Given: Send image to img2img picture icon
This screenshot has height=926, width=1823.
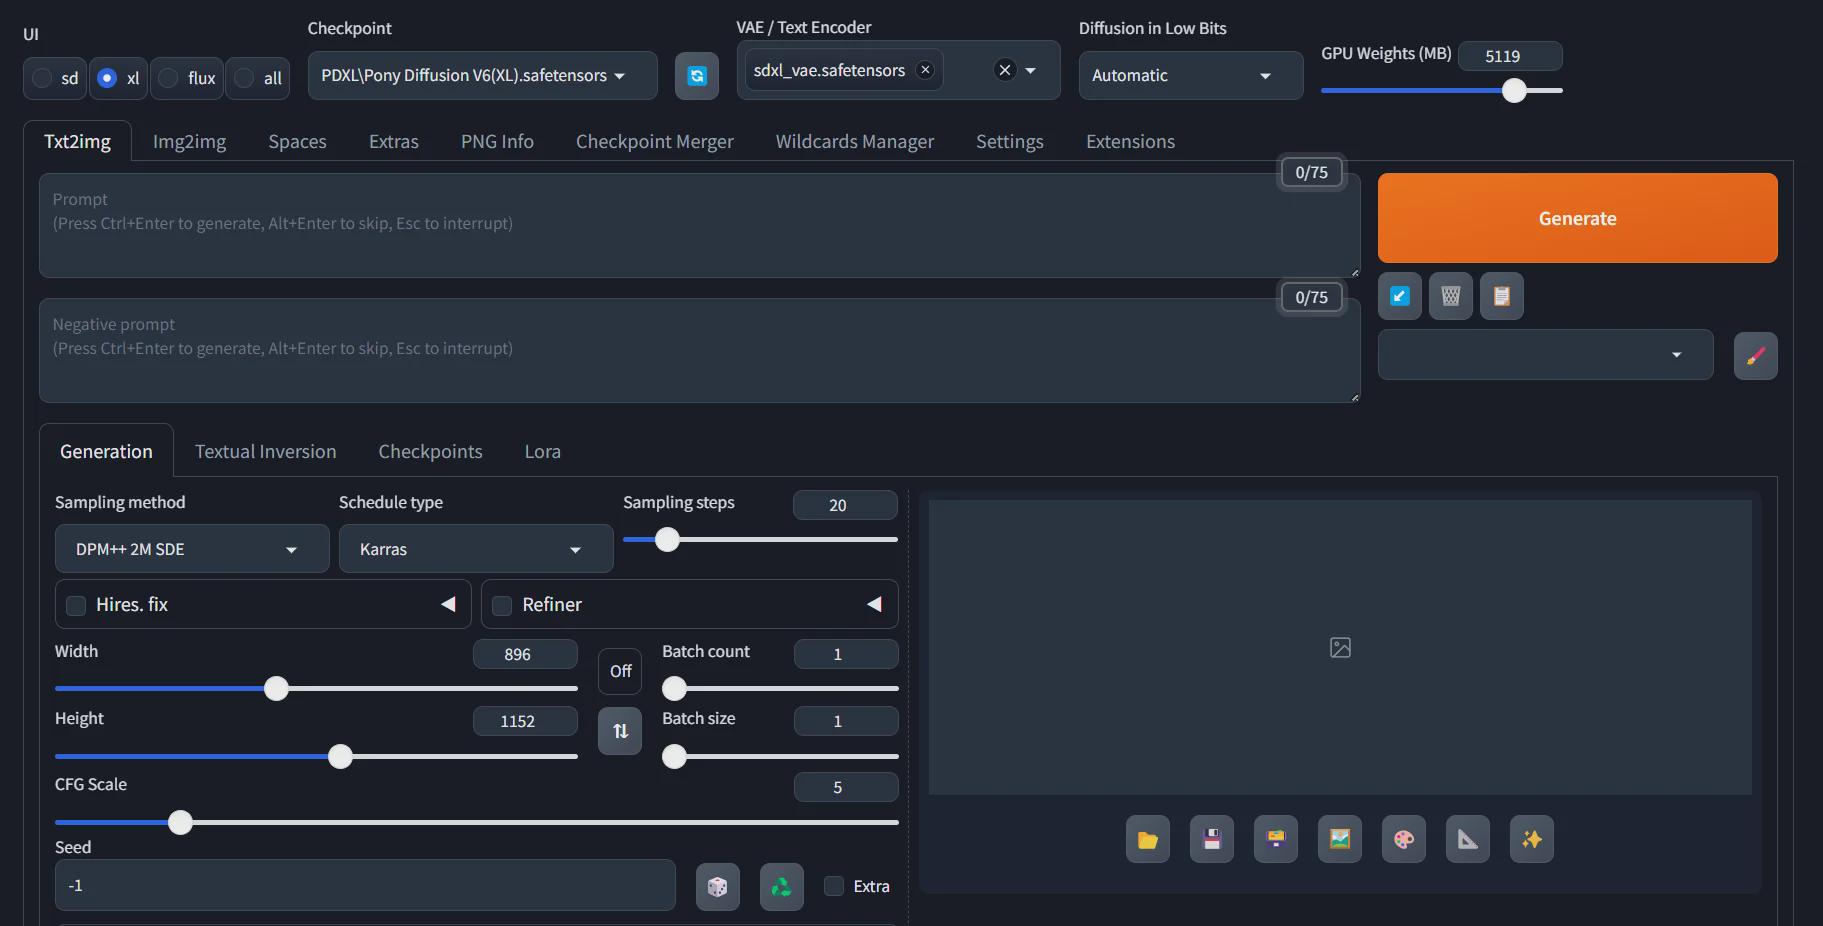Looking at the screenshot, I should pos(1340,840).
